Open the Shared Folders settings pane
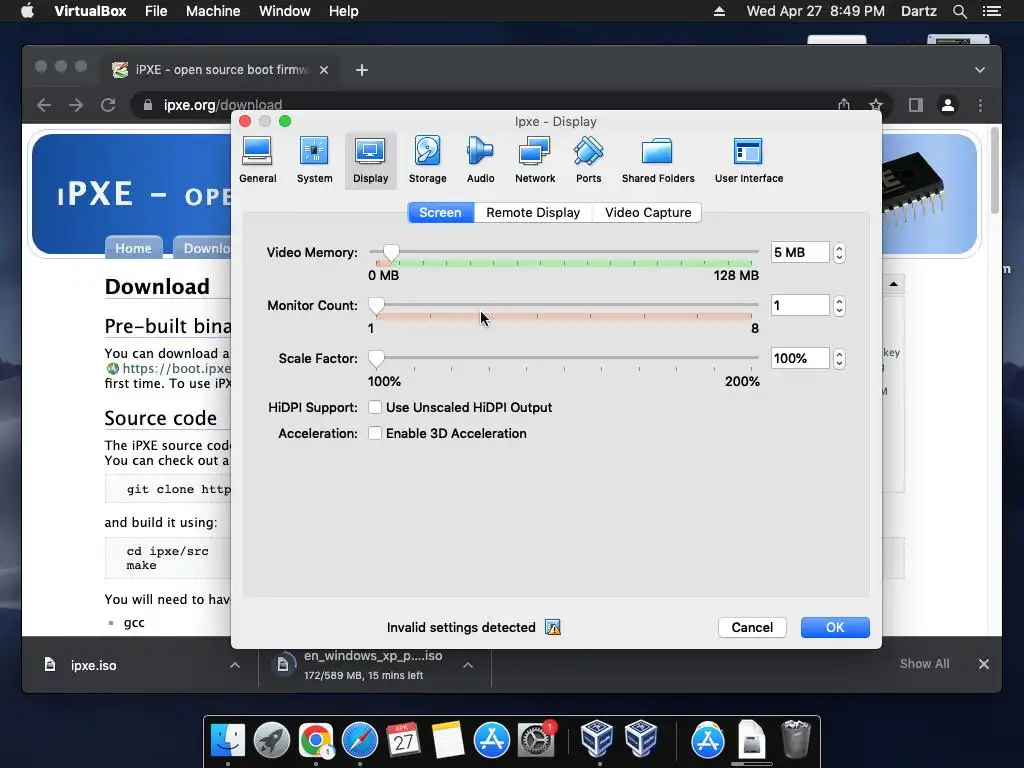This screenshot has height=768, width=1024. pyautogui.click(x=658, y=161)
